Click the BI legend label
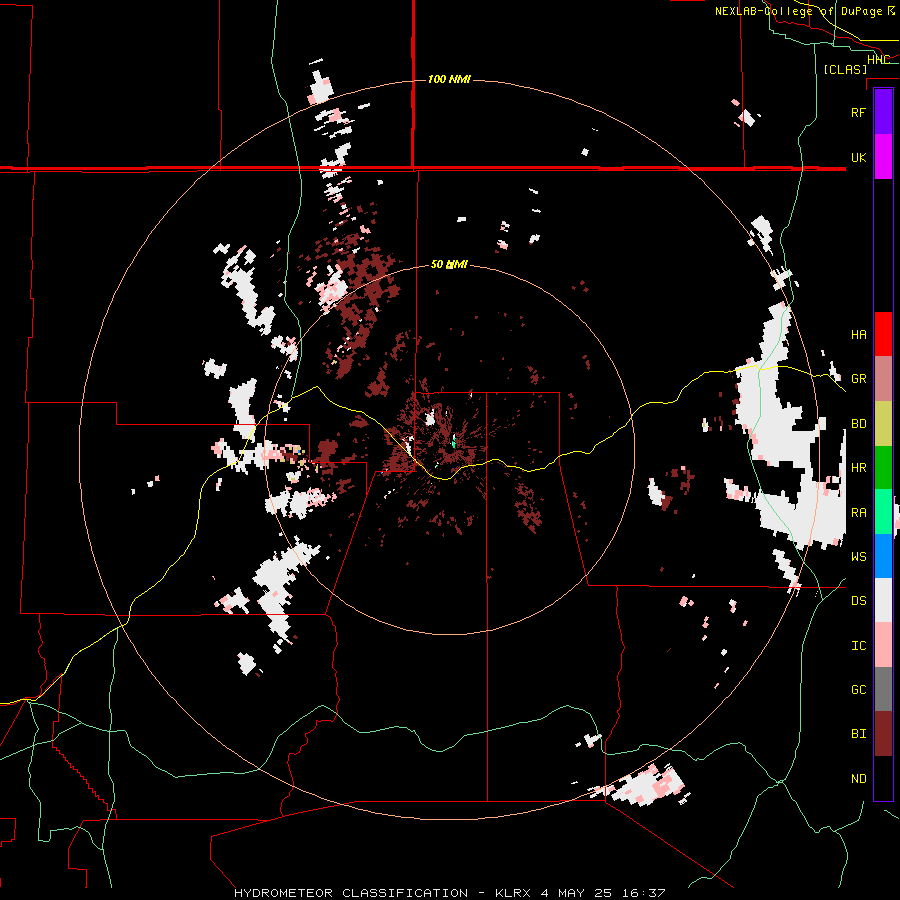900x900 pixels. [x=858, y=734]
